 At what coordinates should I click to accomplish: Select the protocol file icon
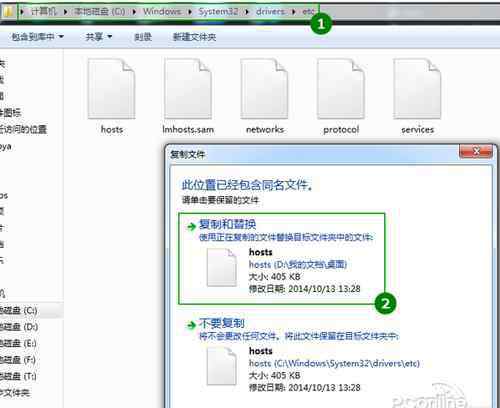click(x=341, y=89)
